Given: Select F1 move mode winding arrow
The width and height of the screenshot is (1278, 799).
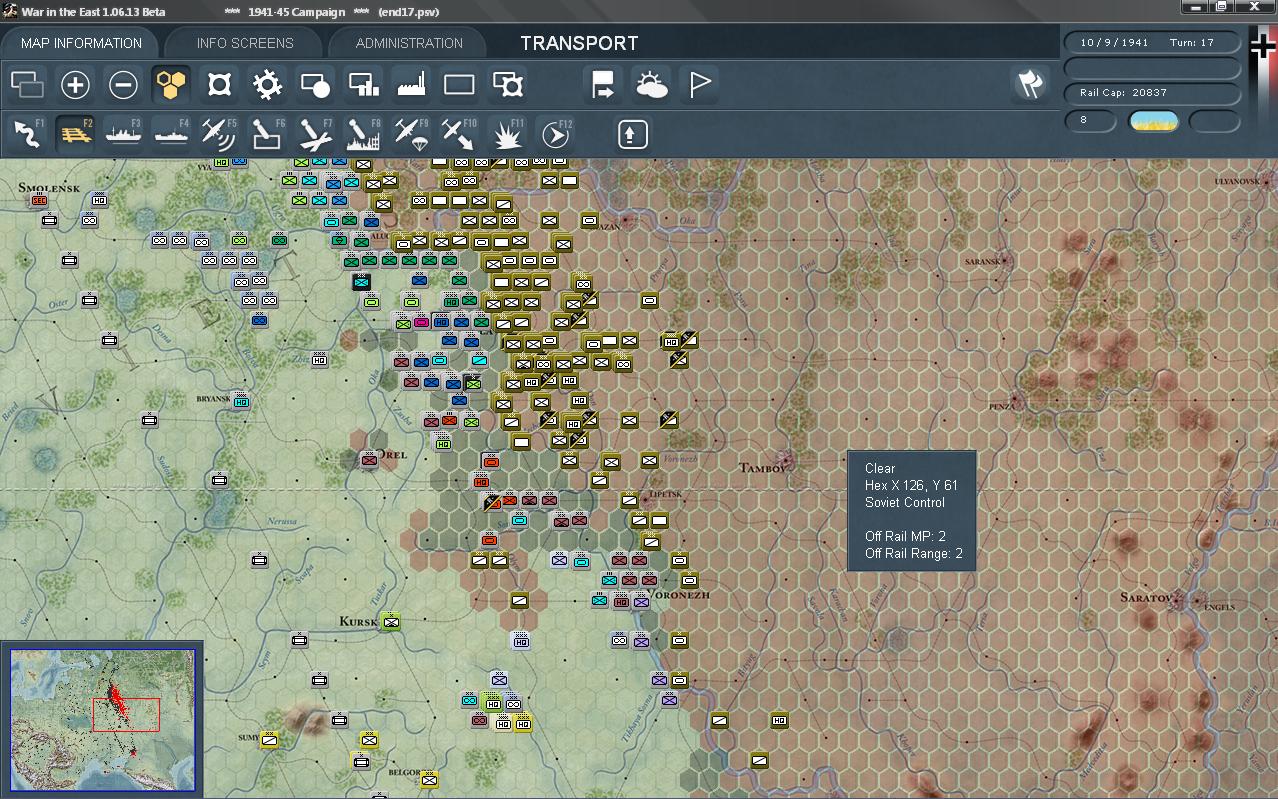Looking at the screenshot, I should pos(27,133).
